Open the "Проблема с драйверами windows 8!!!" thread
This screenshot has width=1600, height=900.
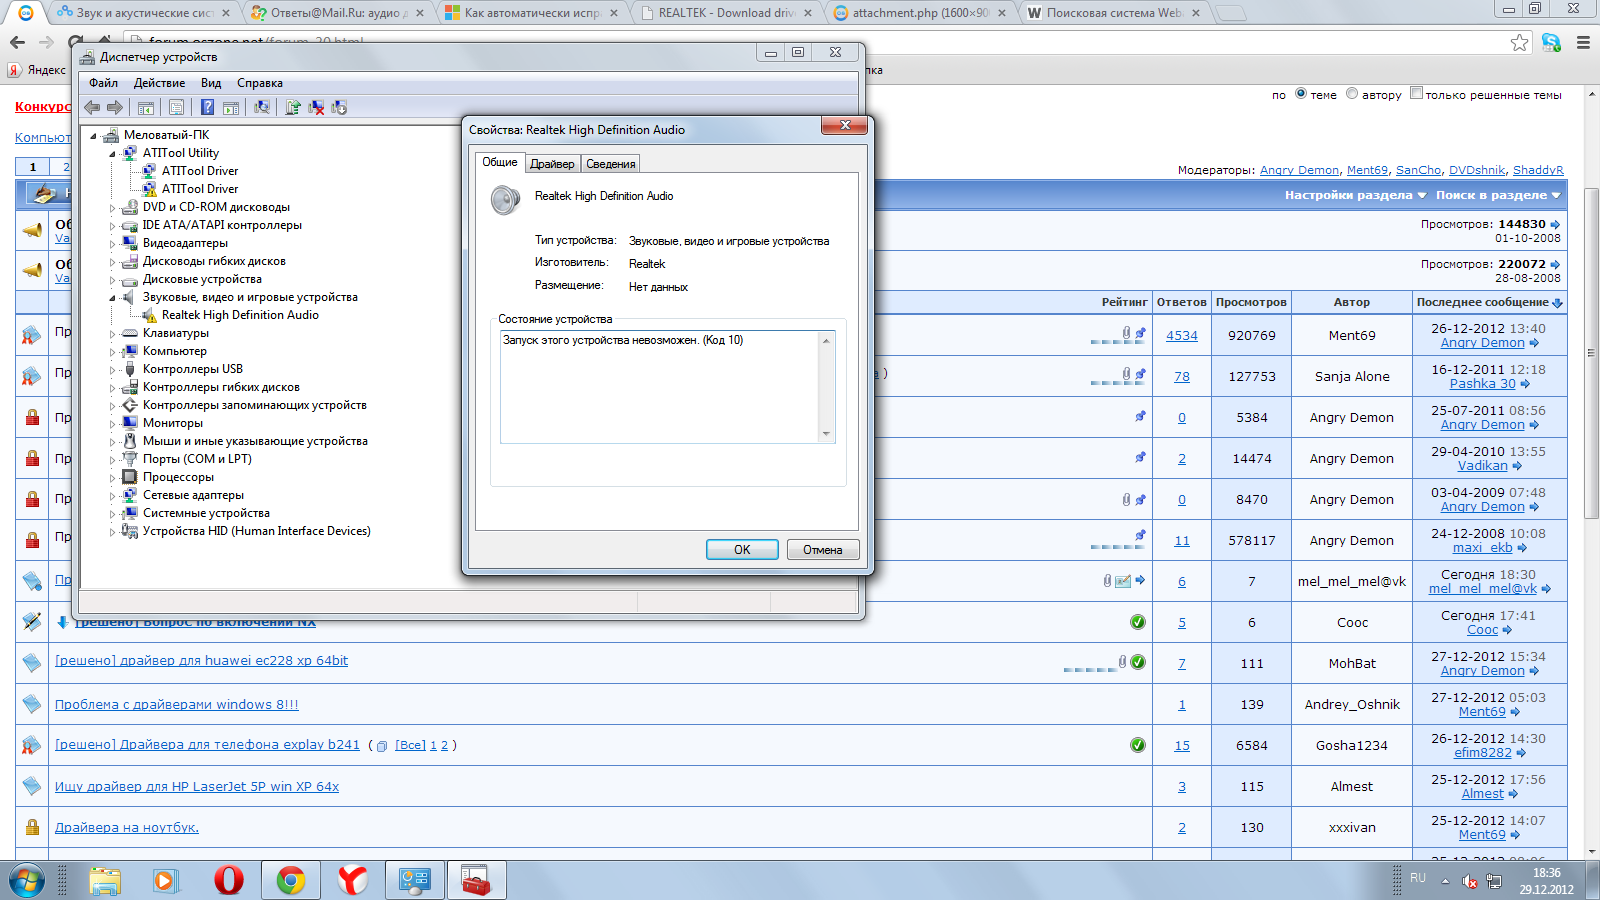(177, 705)
